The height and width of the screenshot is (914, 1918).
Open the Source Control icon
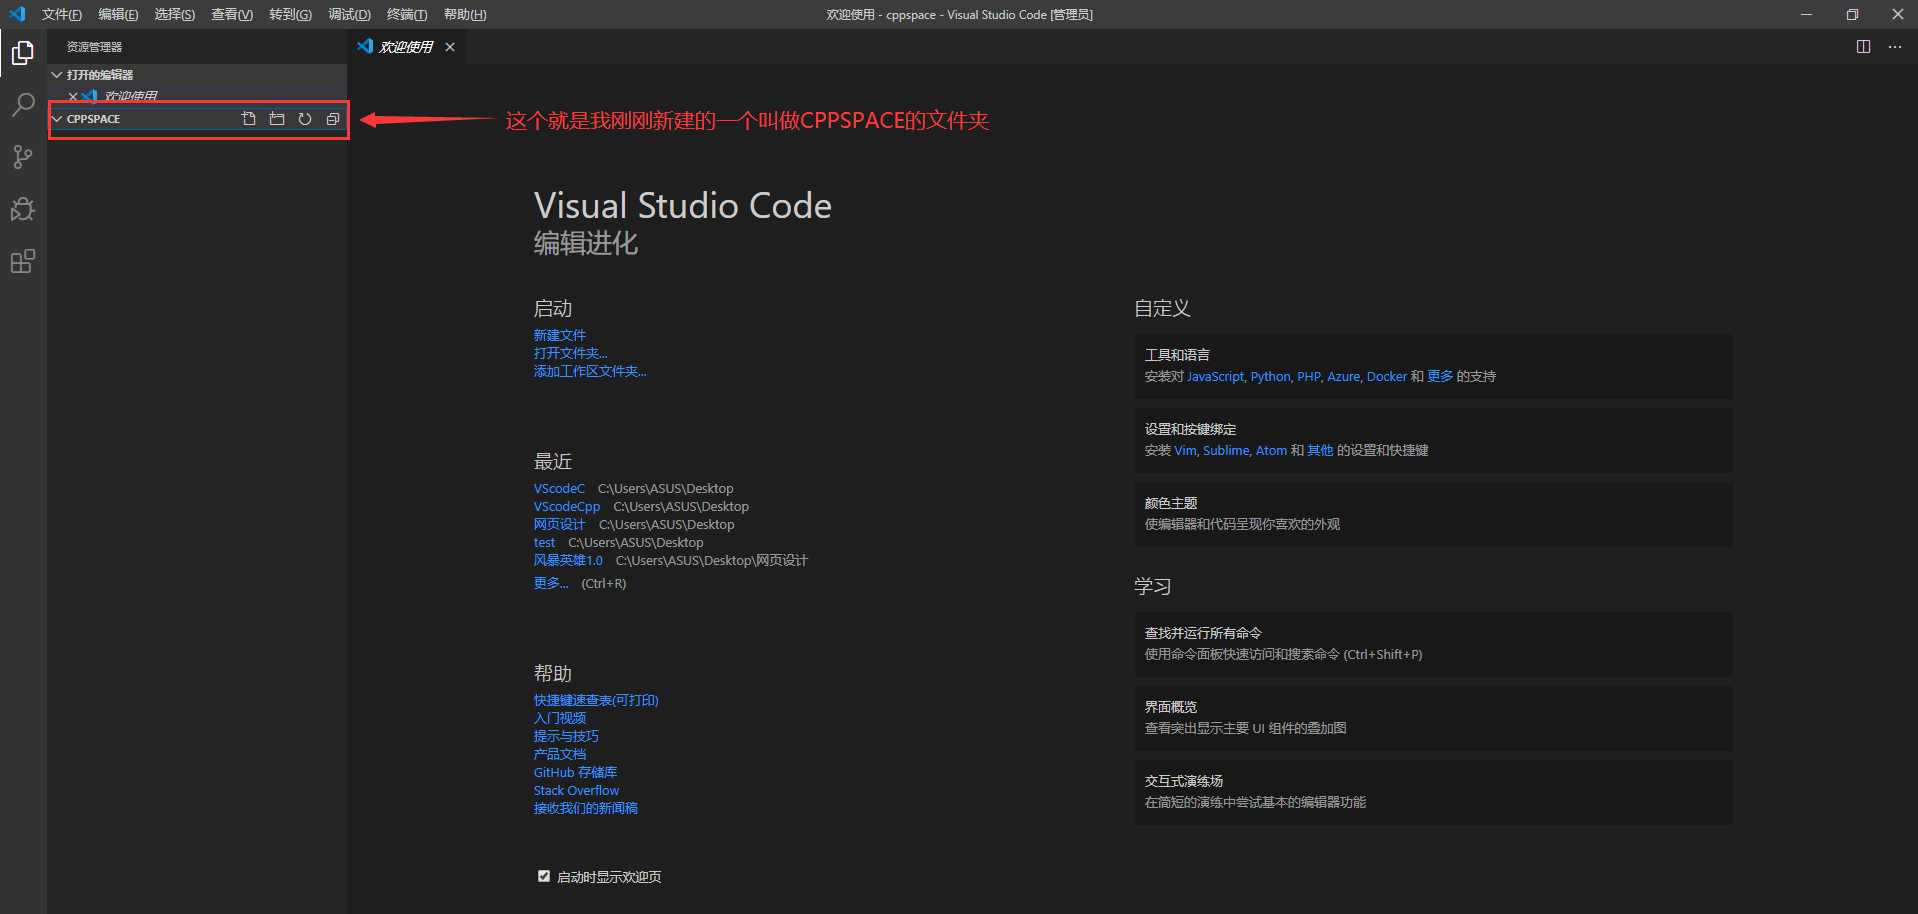[x=23, y=157]
